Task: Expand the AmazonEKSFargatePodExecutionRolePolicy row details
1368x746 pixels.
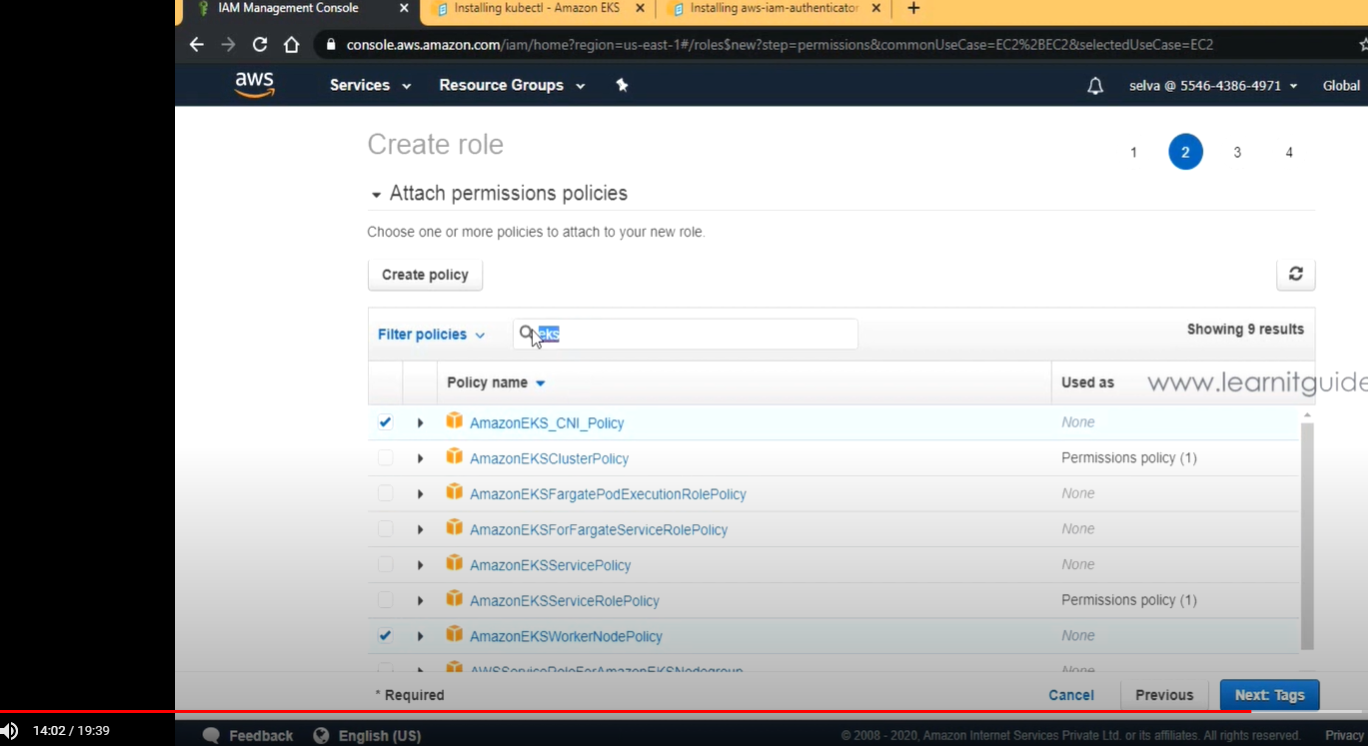Action: pyautogui.click(x=420, y=494)
